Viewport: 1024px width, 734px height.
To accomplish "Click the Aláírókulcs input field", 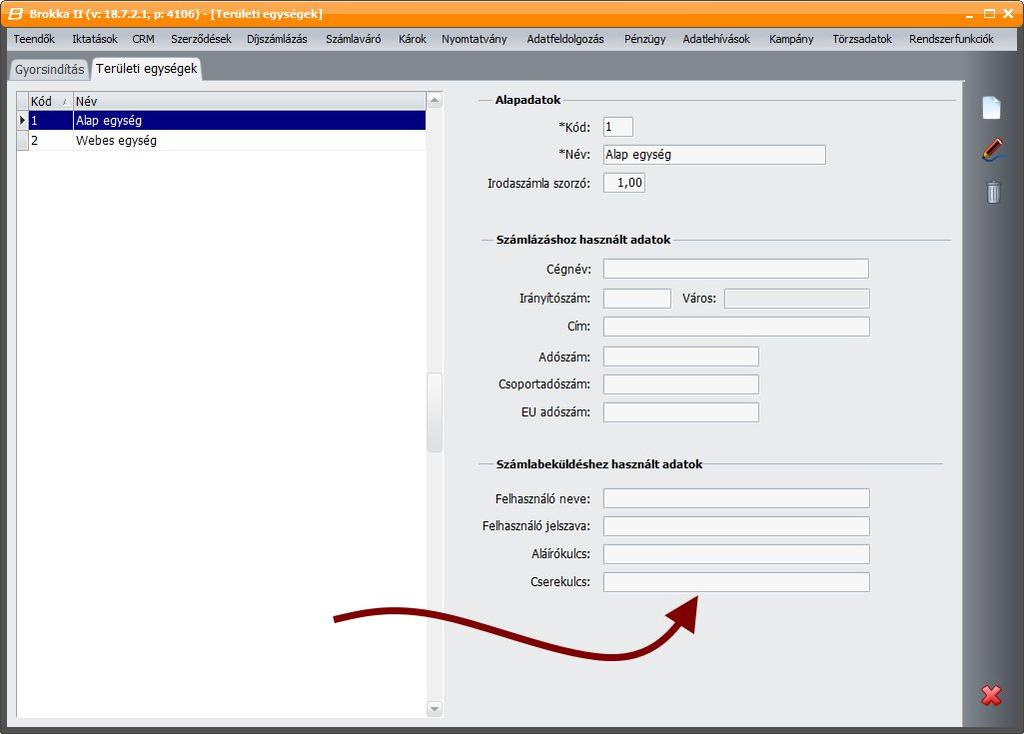I will coord(736,554).
